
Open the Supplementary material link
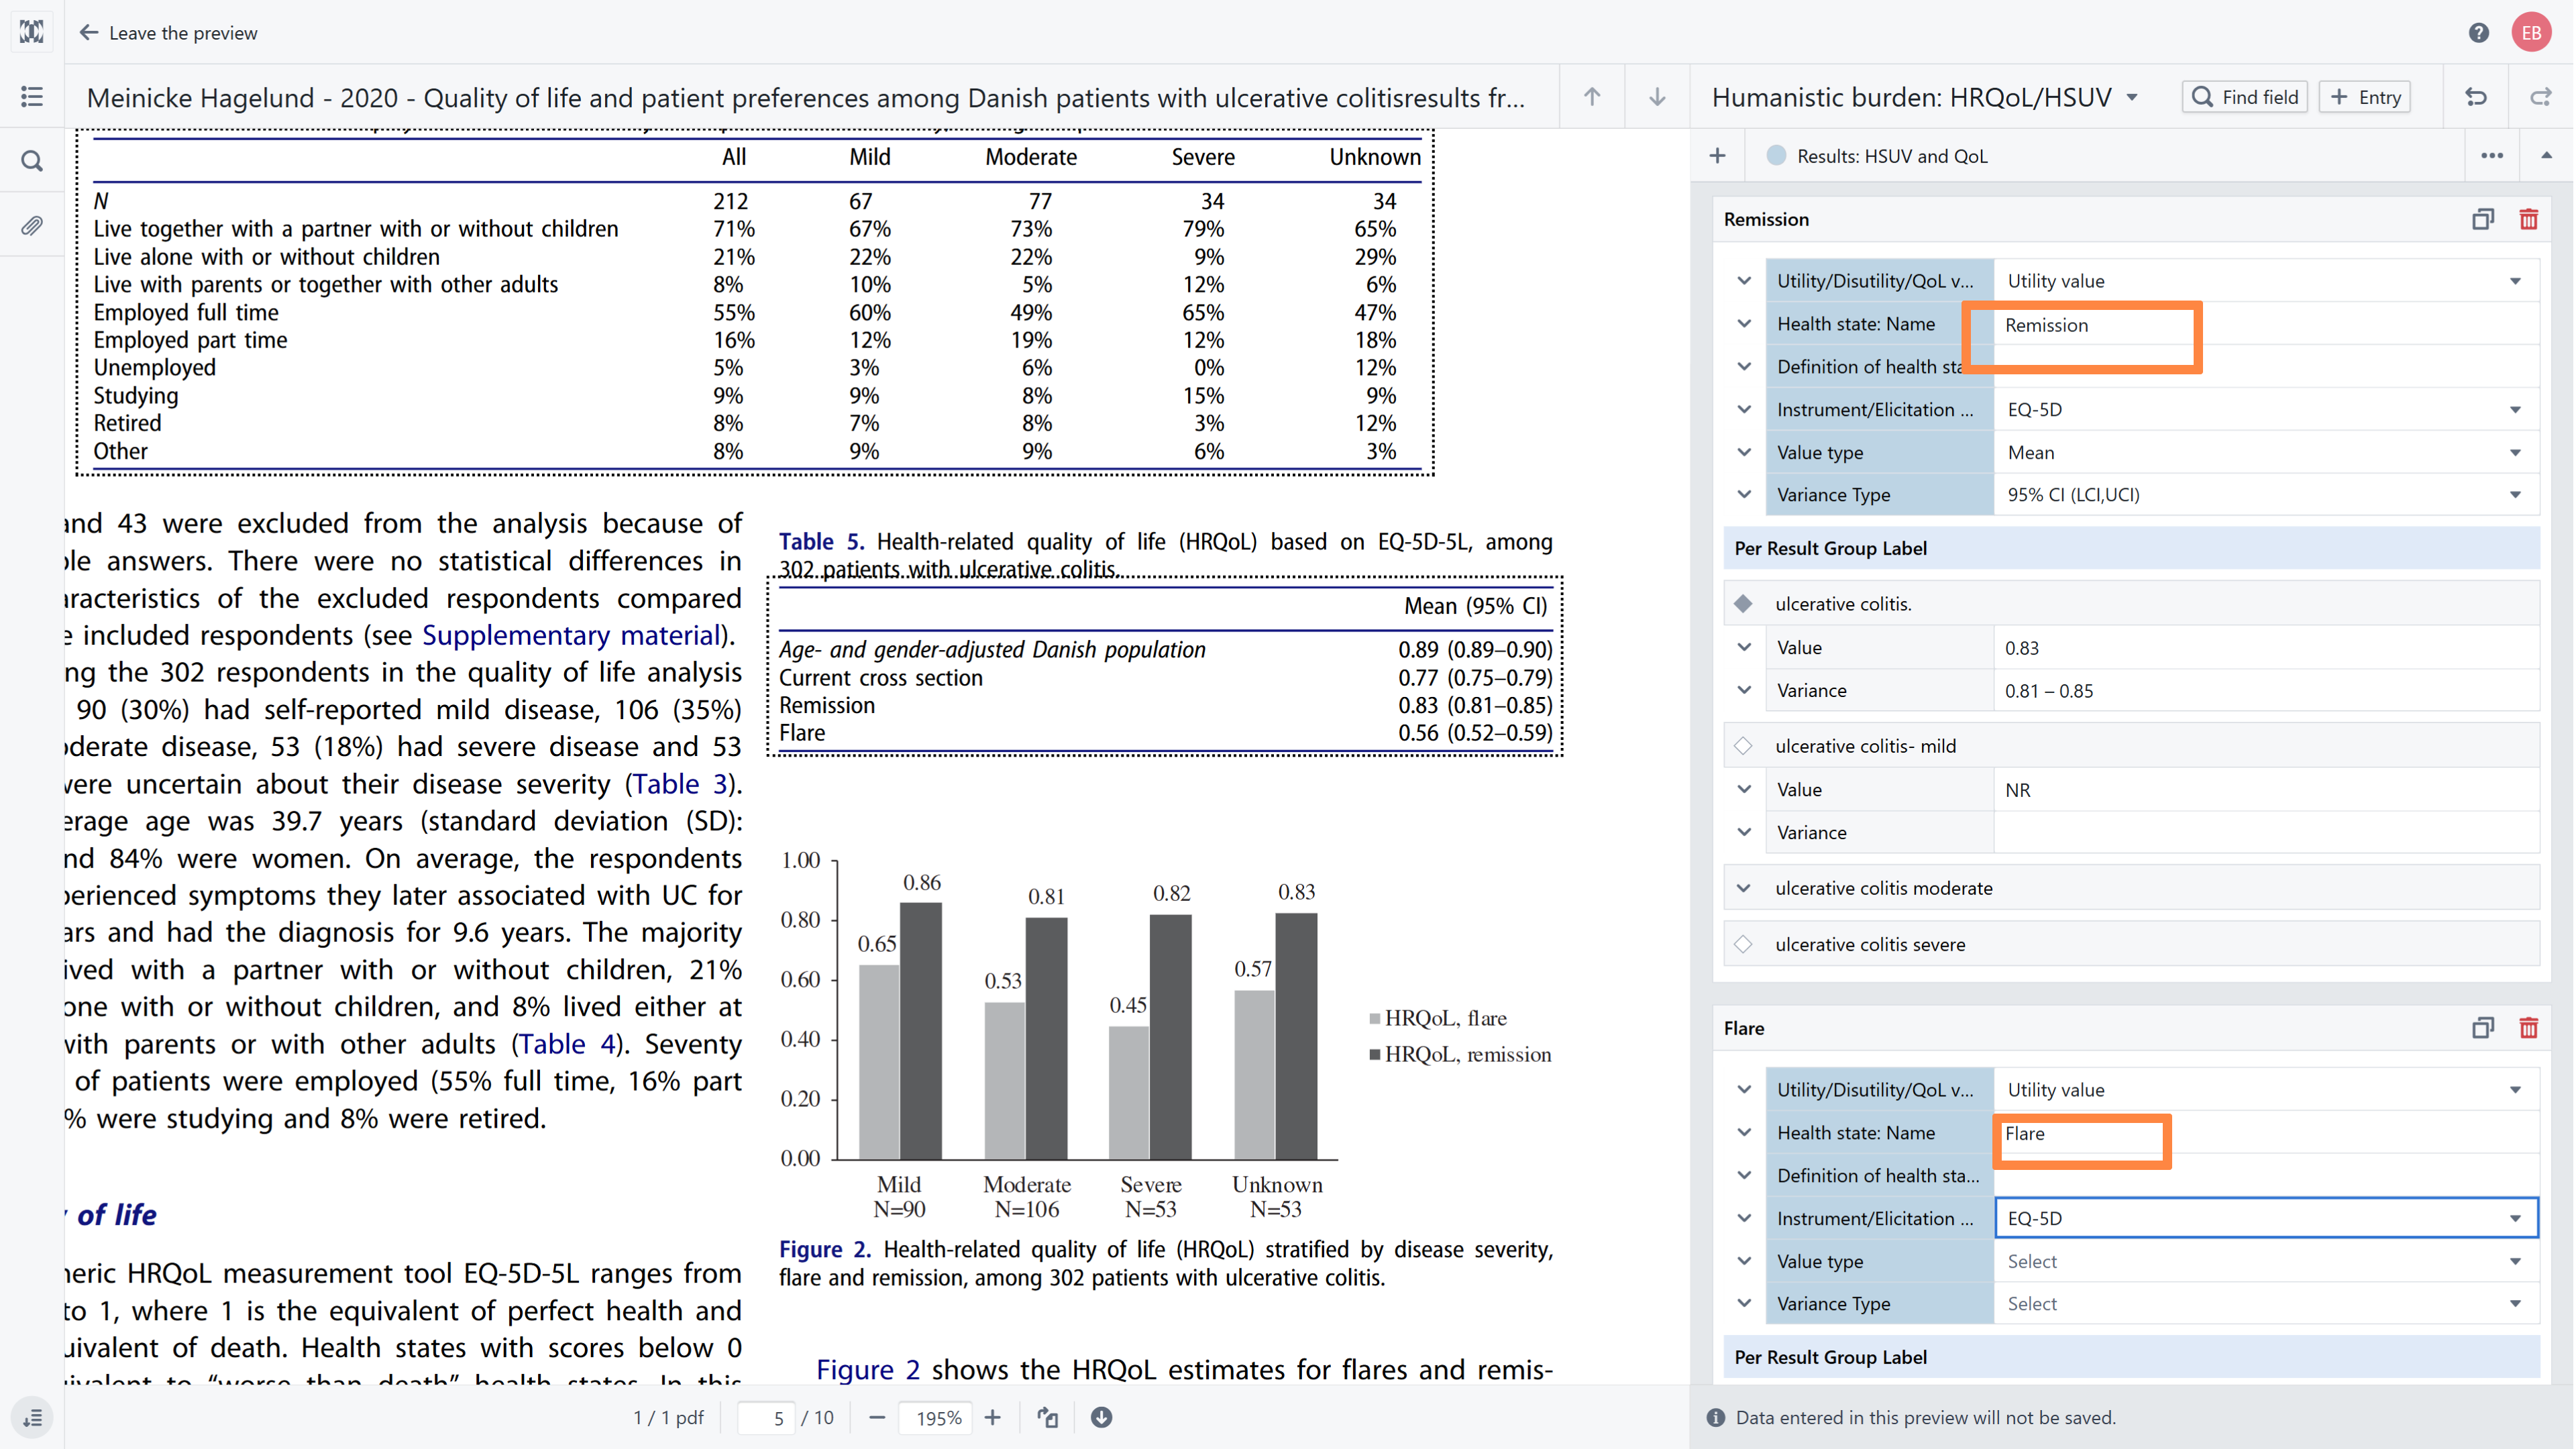coord(571,635)
